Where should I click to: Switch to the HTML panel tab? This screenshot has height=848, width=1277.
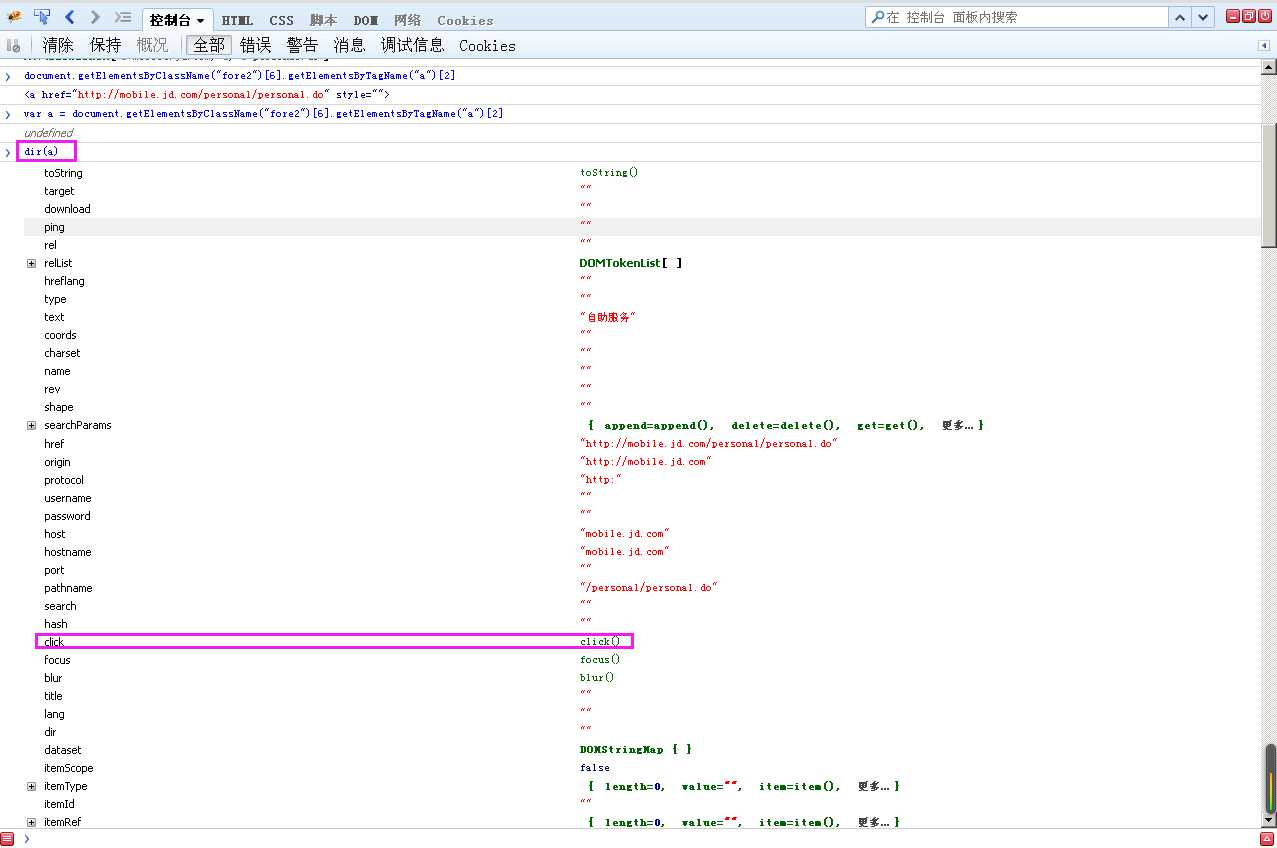(x=237, y=20)
